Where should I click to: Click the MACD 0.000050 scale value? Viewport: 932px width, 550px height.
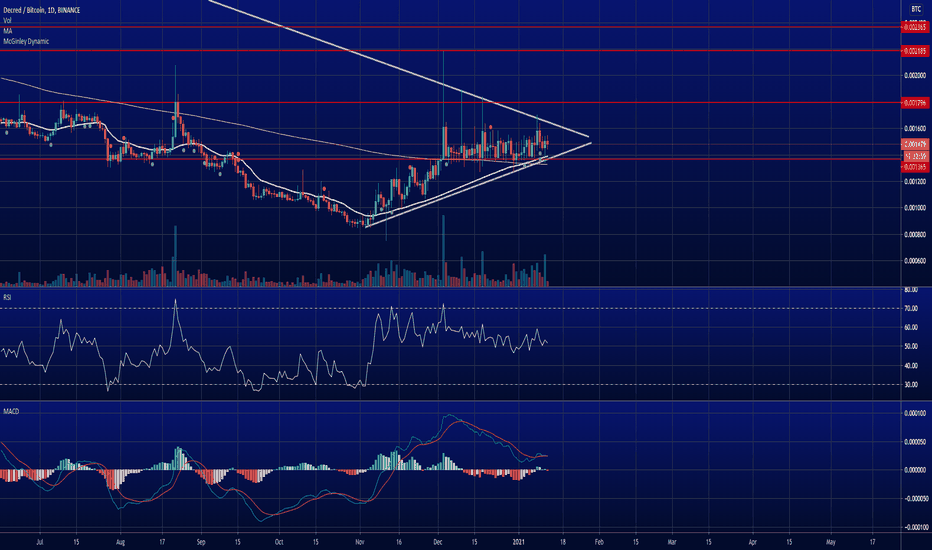[915, 442]
